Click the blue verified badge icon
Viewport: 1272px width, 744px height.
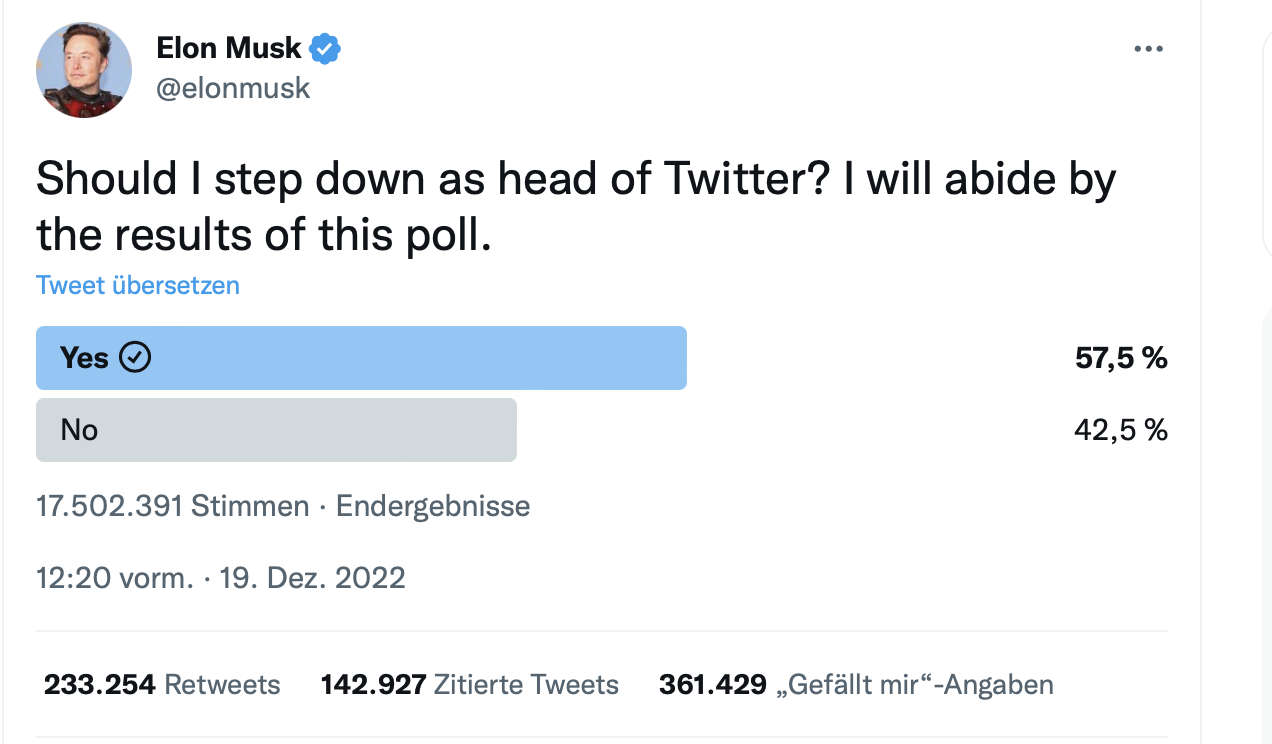pyautogui.click(x=325, y=48)
